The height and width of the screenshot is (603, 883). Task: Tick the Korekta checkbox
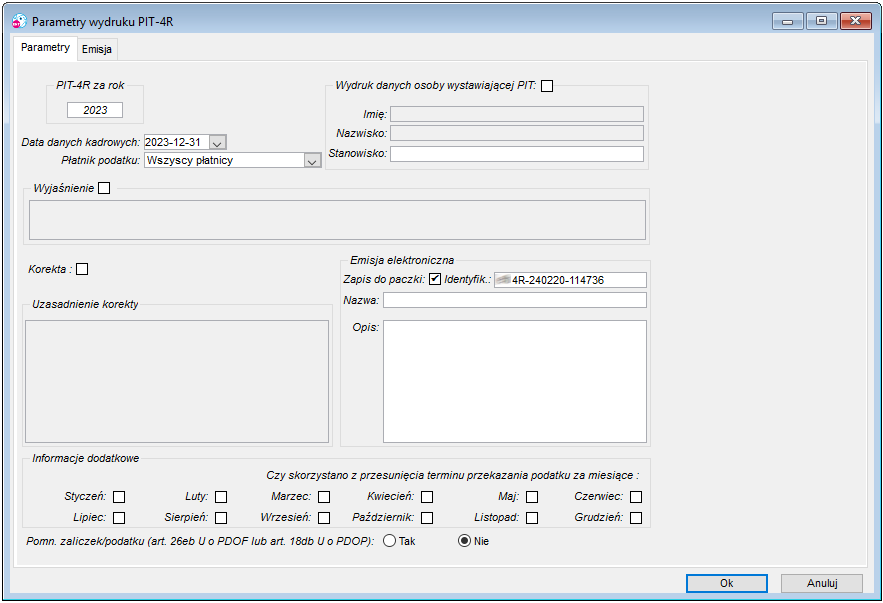click(82, 269)
